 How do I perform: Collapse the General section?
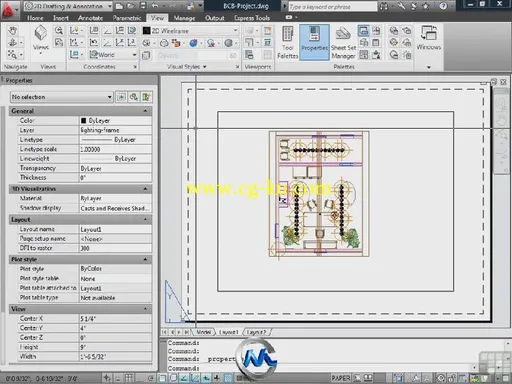click(145, 111)
